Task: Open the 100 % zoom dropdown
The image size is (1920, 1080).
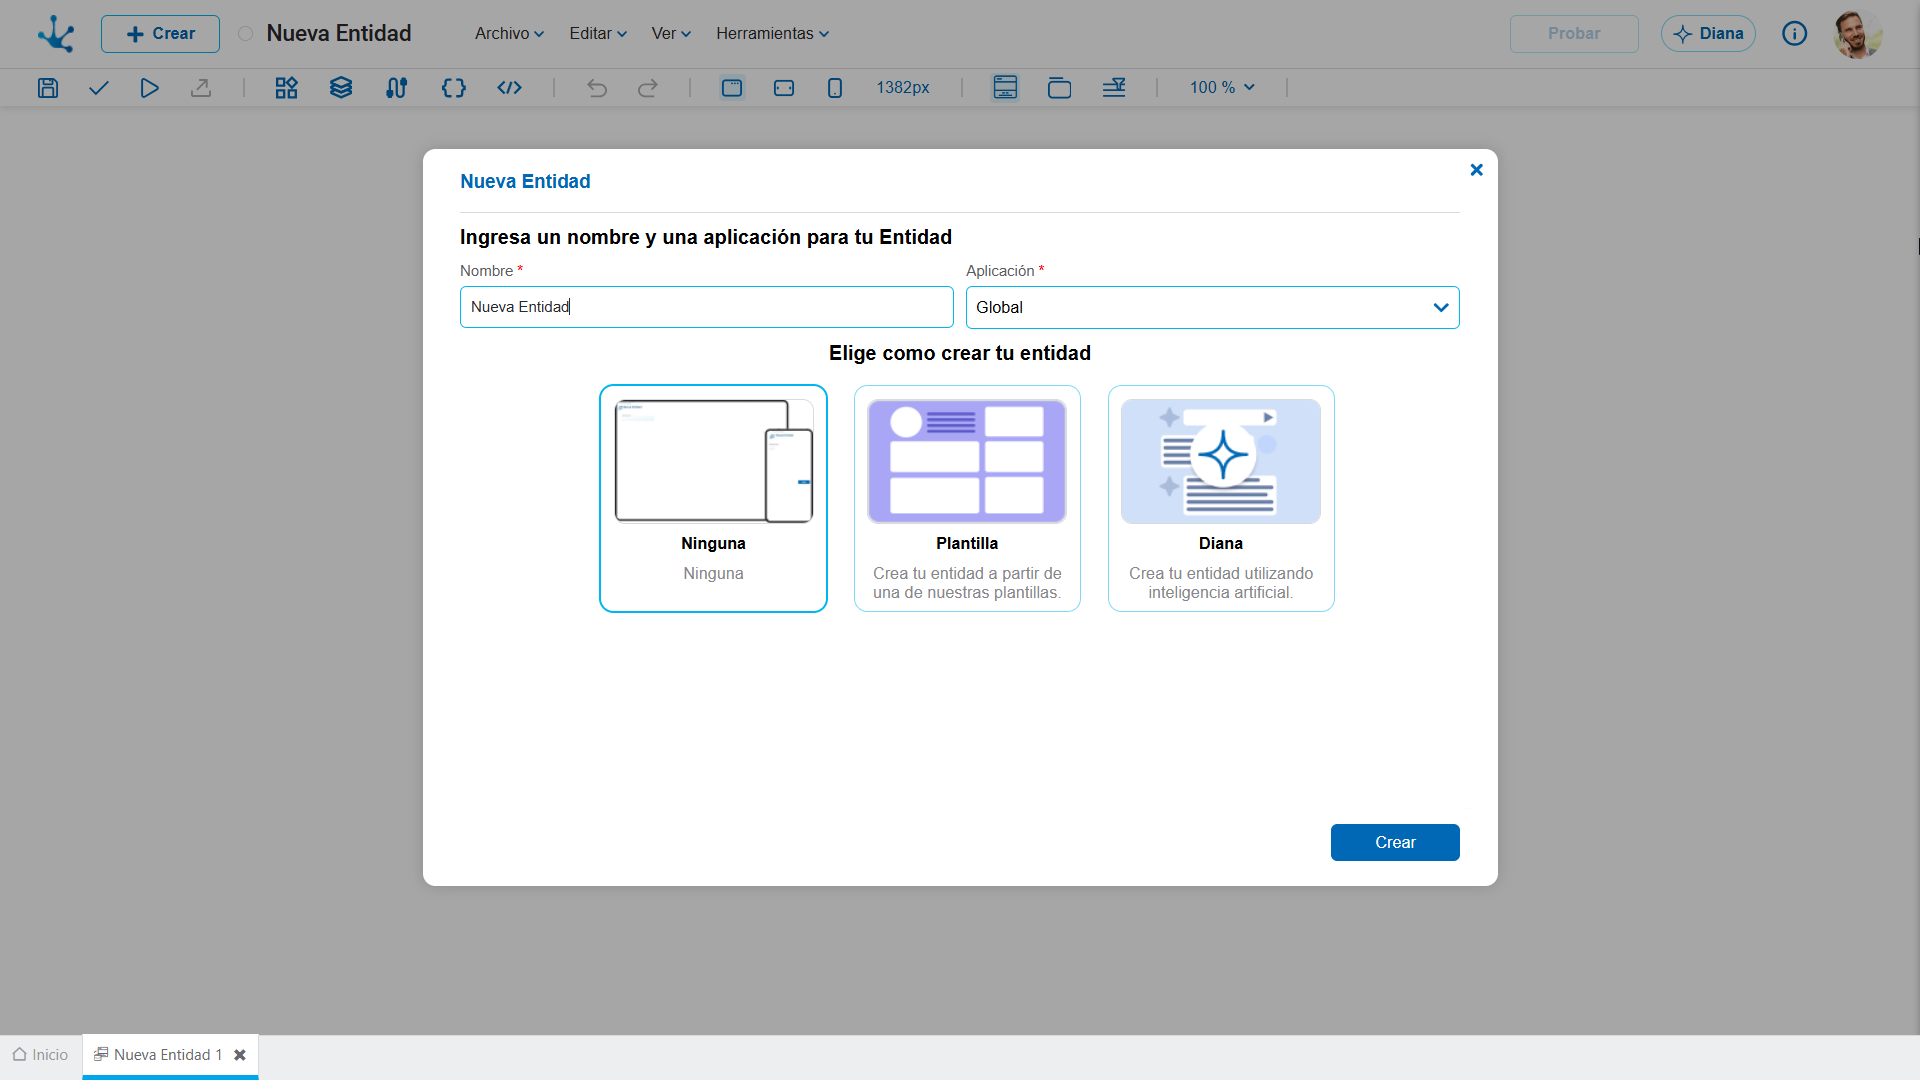Action: [x=1222, y=88]
